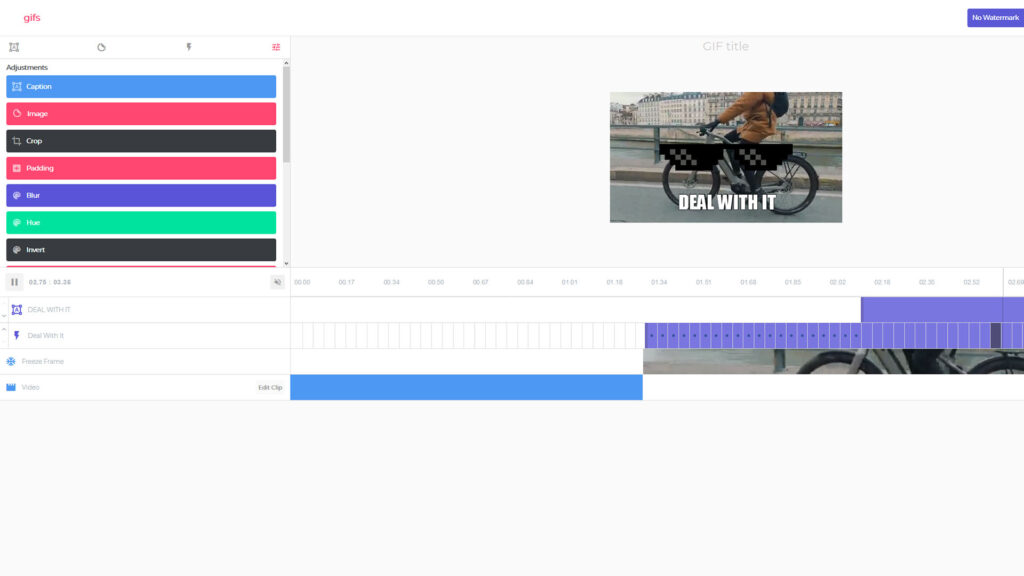
Task: Select the Padding adjustment
Action: point(141,168)
